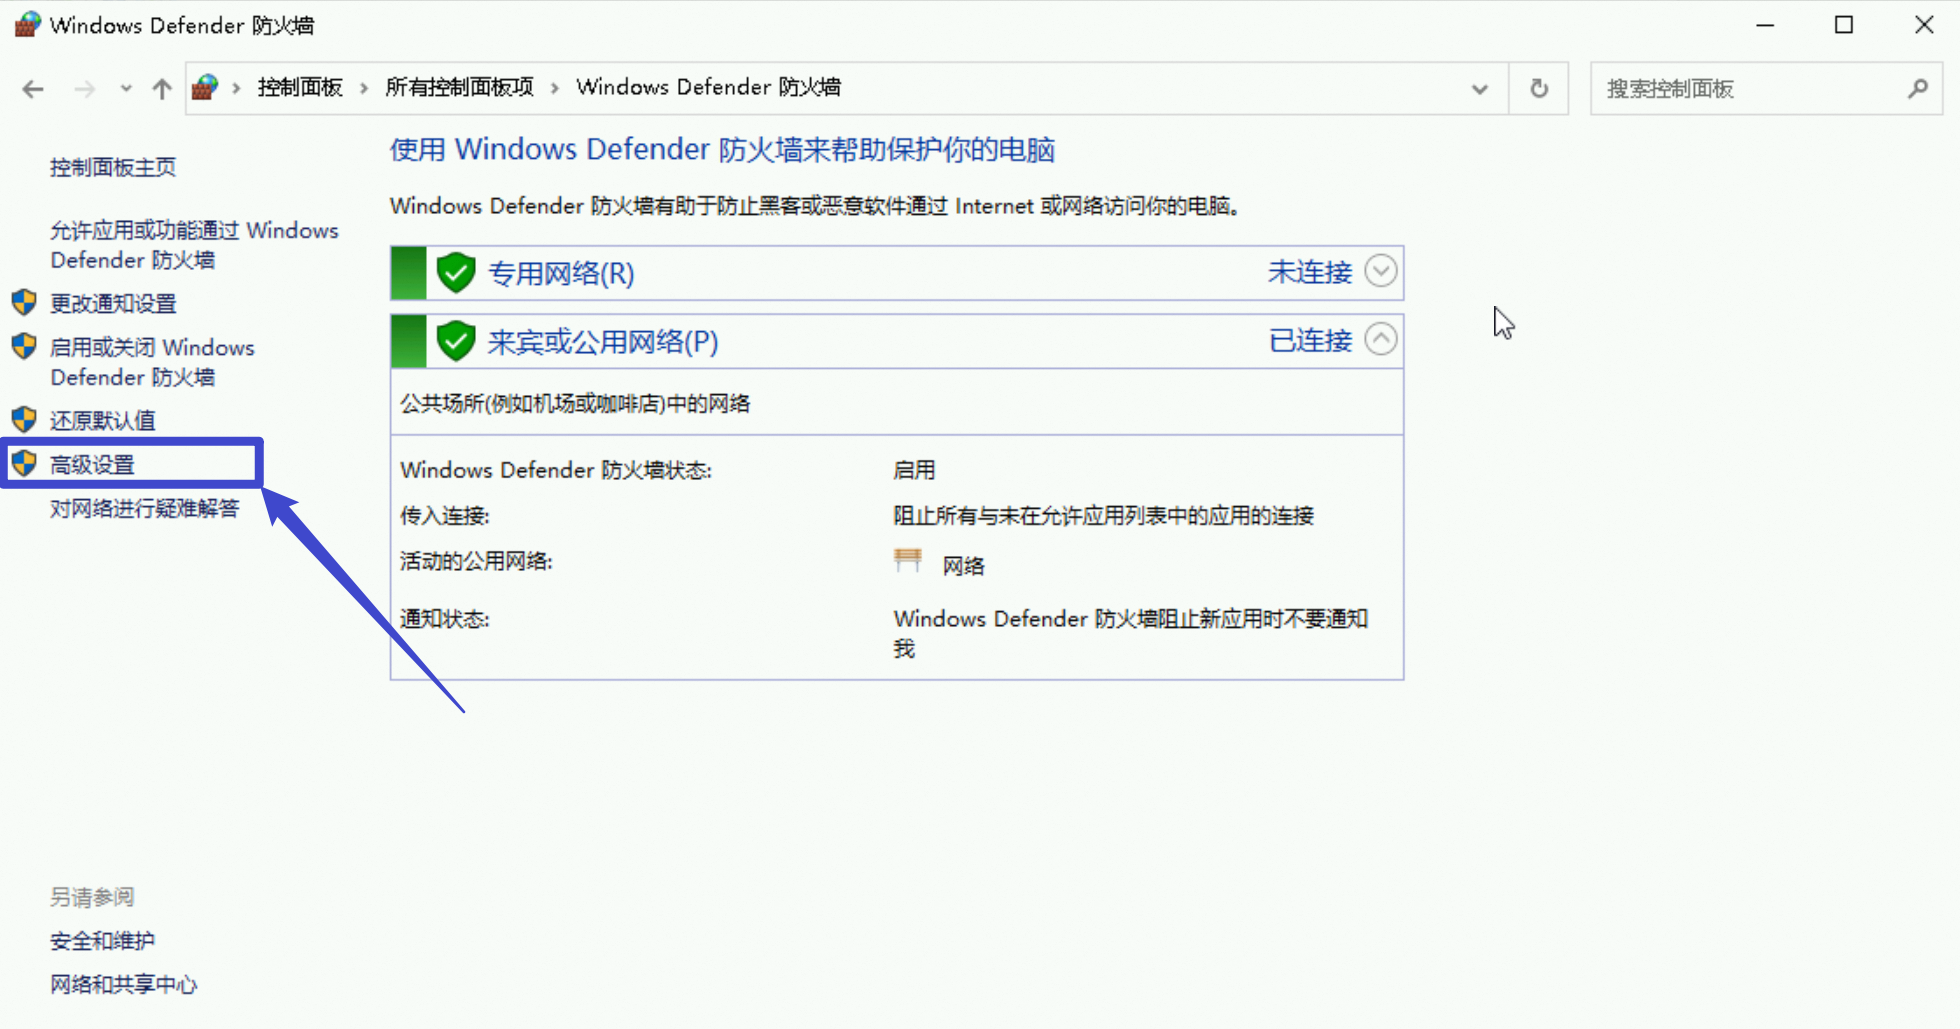The image size is (1960, 1029).
Task: Click green shield icon for 来宾或公用网络
Action: click(456, 341)
